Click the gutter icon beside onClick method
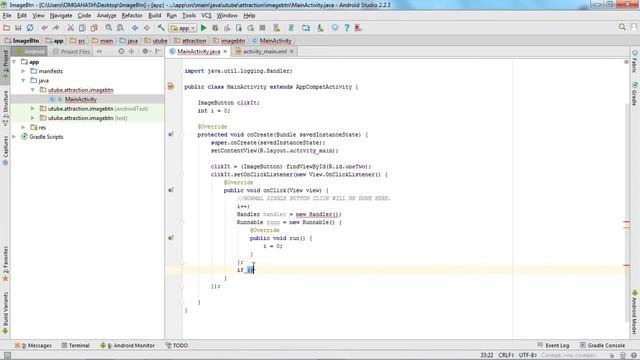The image size is (640, 360). point(171,190)
